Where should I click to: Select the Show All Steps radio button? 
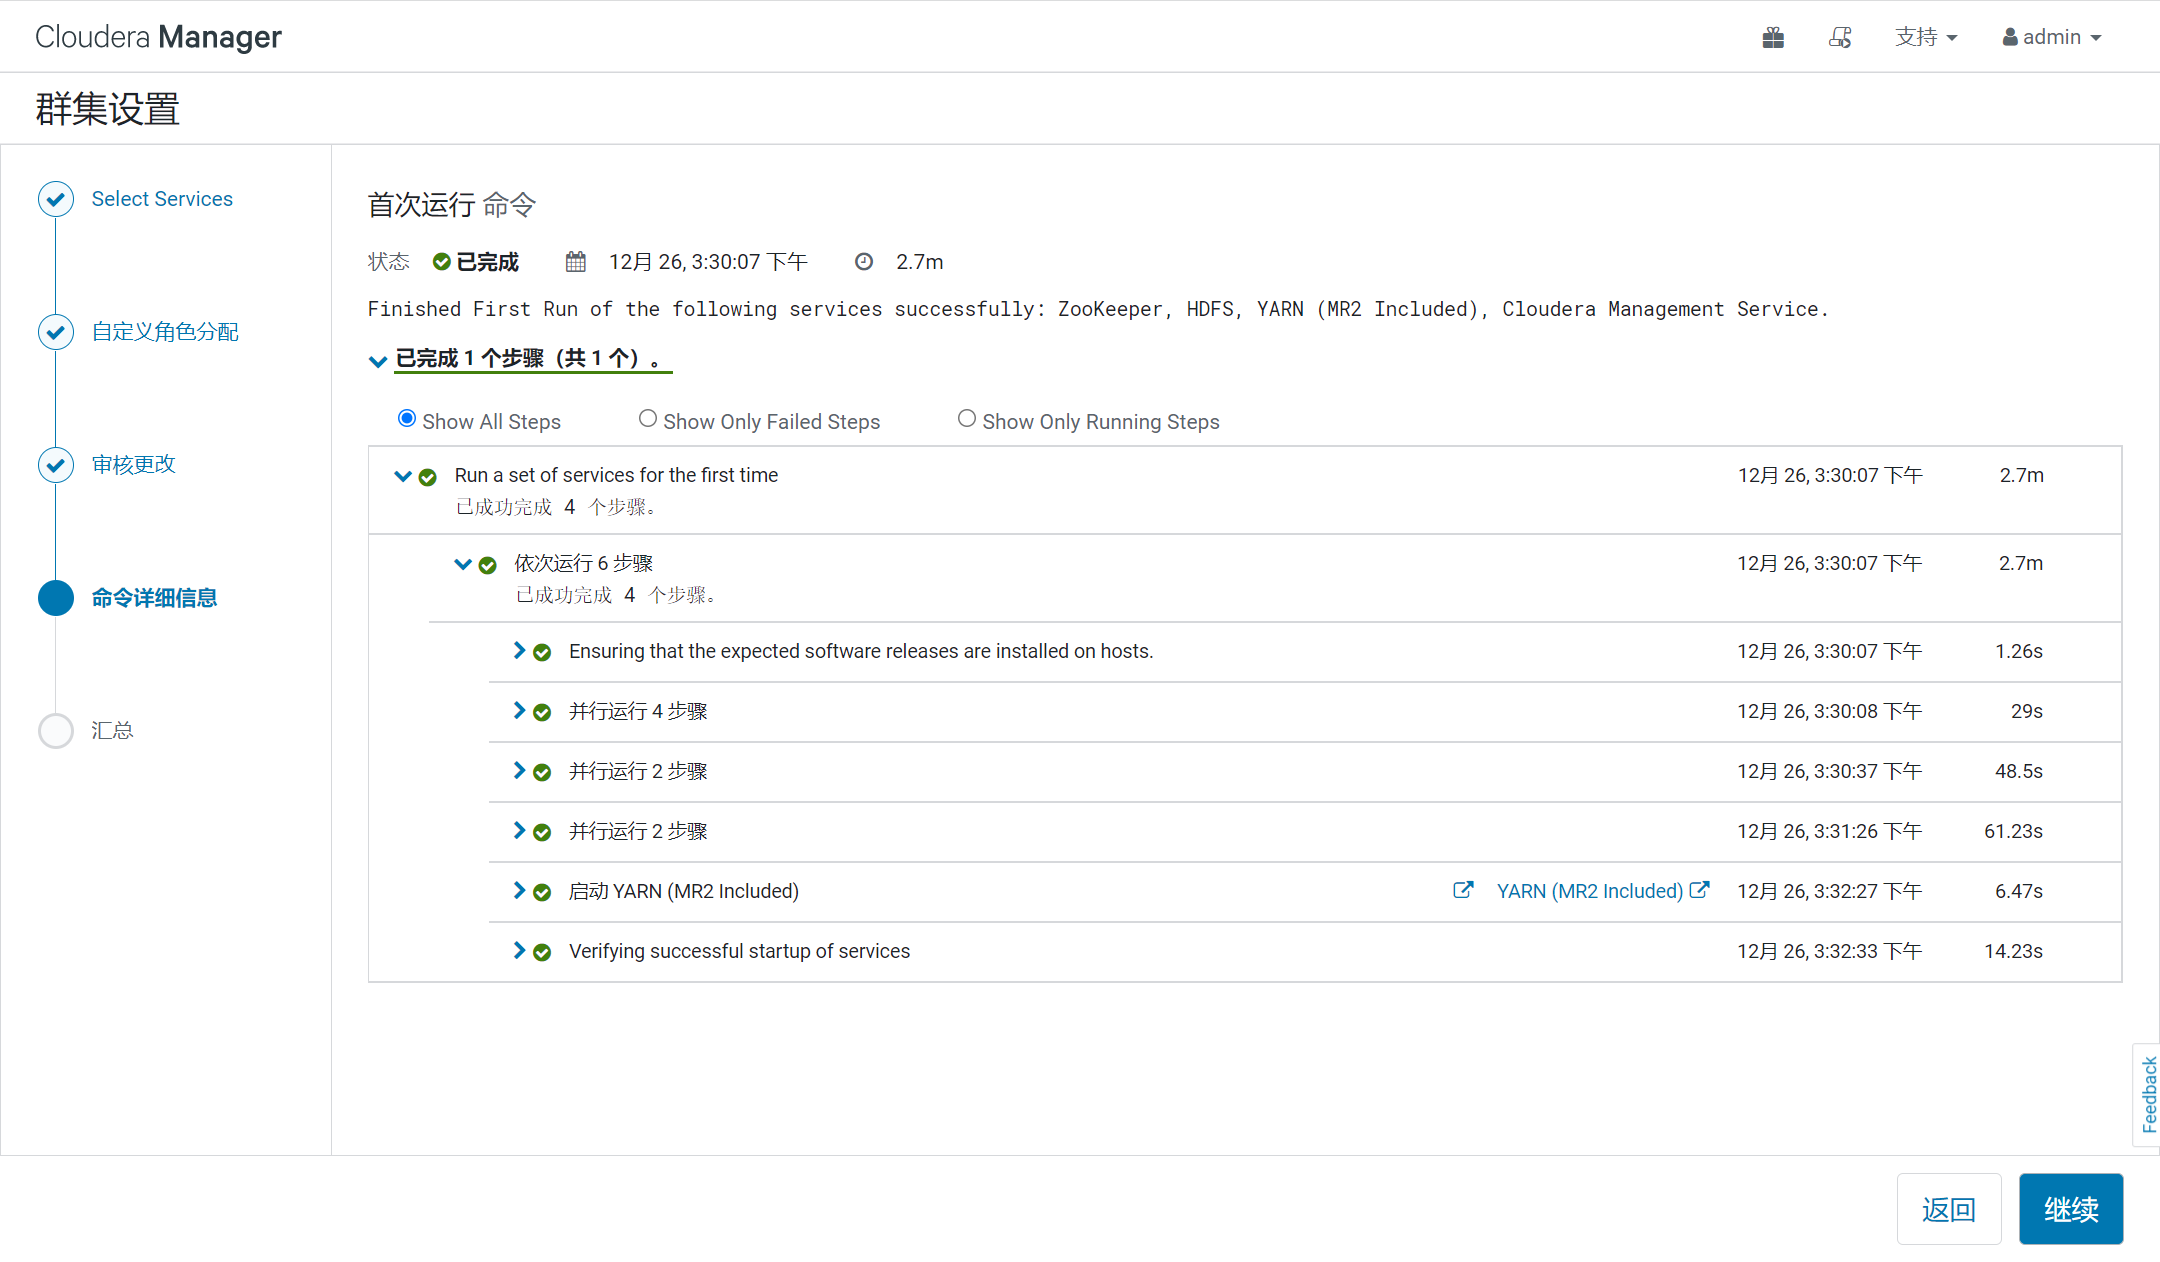(x=407, y=419)
